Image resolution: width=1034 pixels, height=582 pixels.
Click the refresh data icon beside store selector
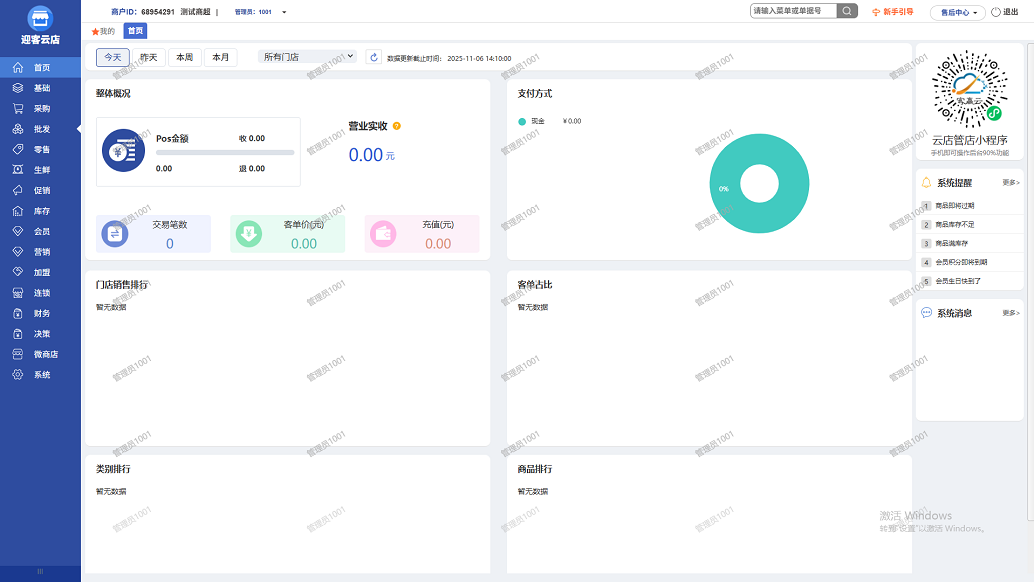[x=374, y=58]
